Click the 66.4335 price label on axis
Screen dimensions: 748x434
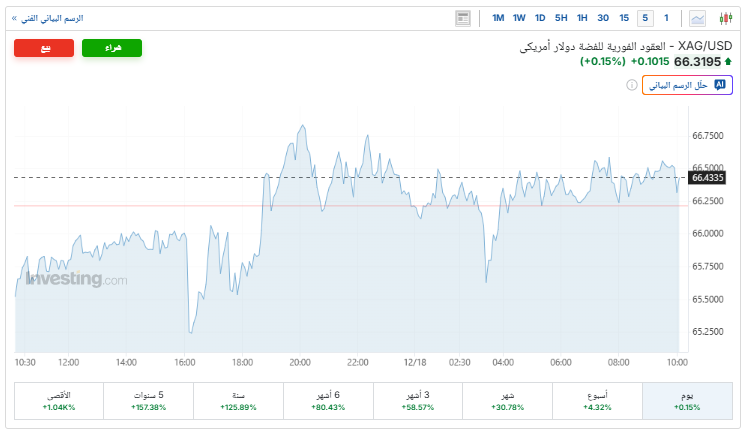click(707, 177)
